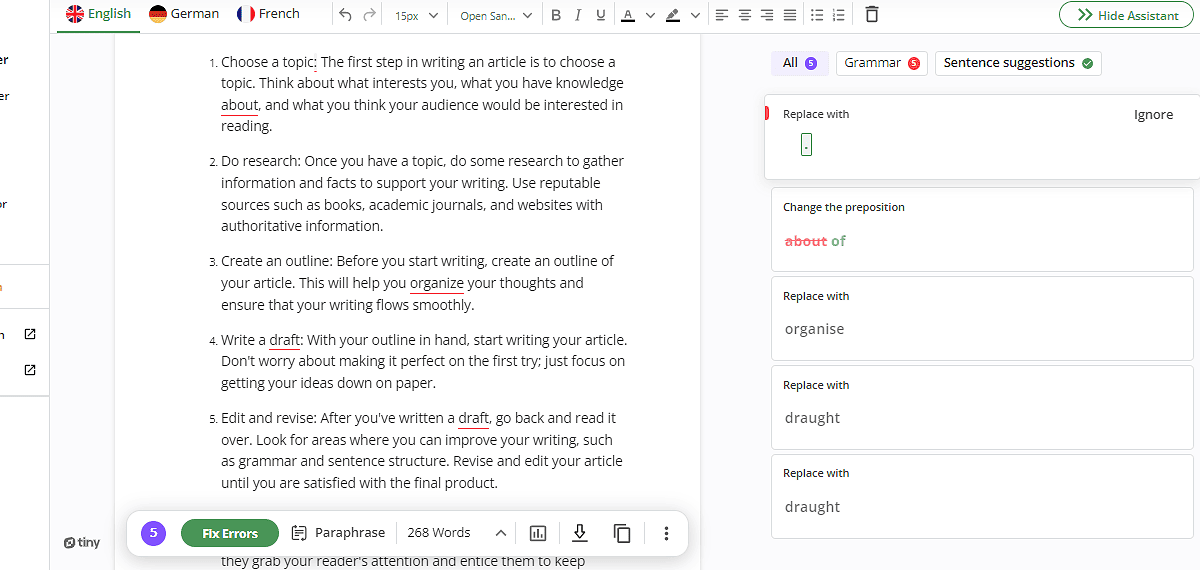The width and height of the screenshot is (1200, 570).
Task: Toggle bold formatting
Action: click(x=555, y=15)
